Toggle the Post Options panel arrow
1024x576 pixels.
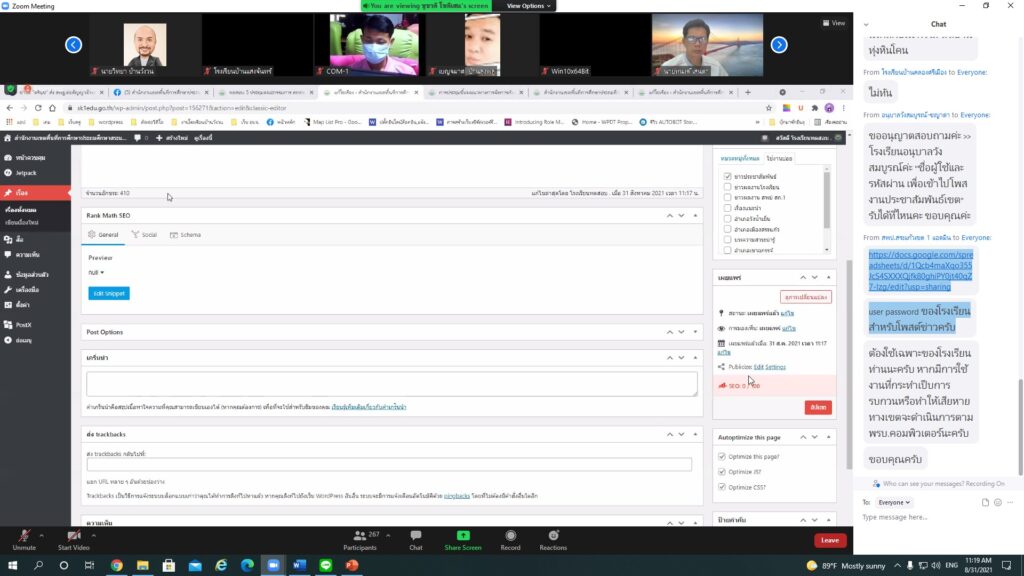click(x=695, y=332)
